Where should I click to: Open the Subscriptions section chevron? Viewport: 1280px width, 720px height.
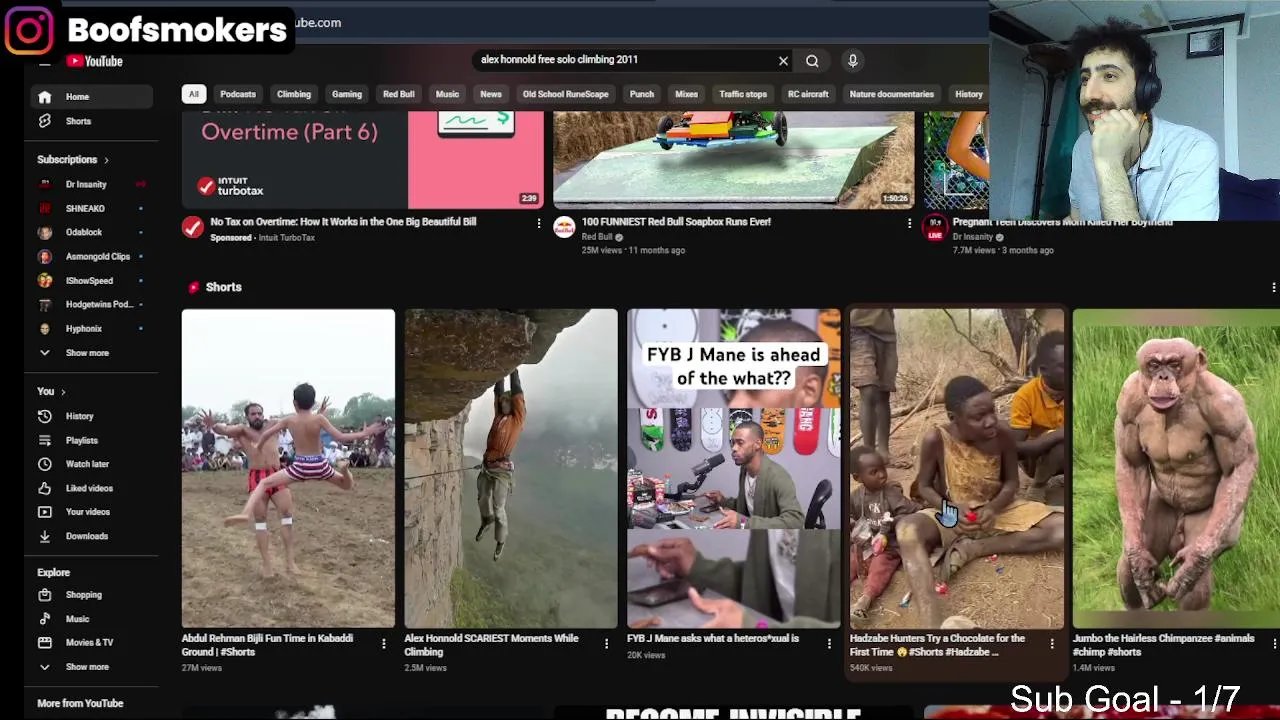106,160
